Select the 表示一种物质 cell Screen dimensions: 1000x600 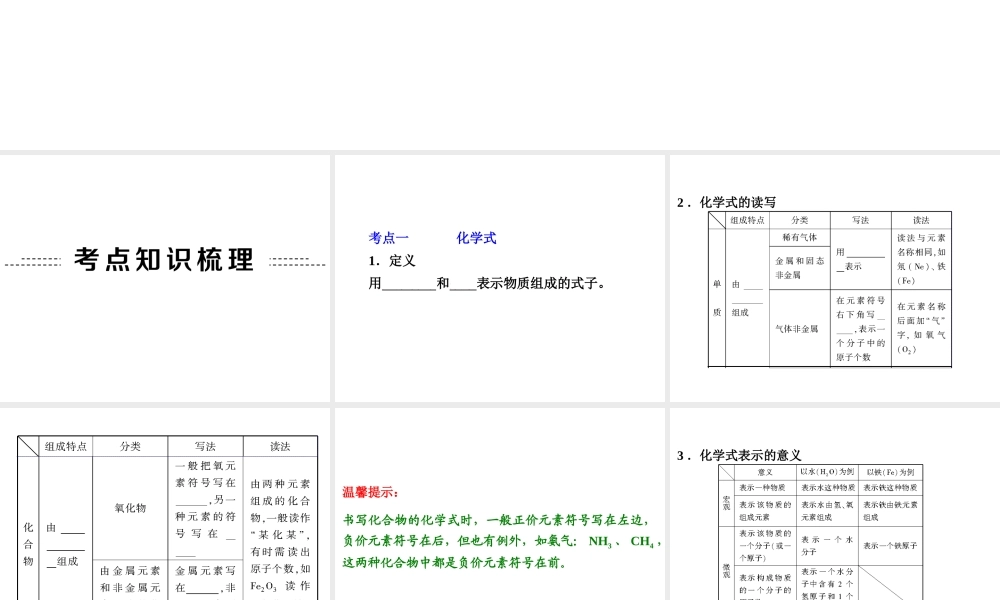pyautogui.click(x=765, y=488)
